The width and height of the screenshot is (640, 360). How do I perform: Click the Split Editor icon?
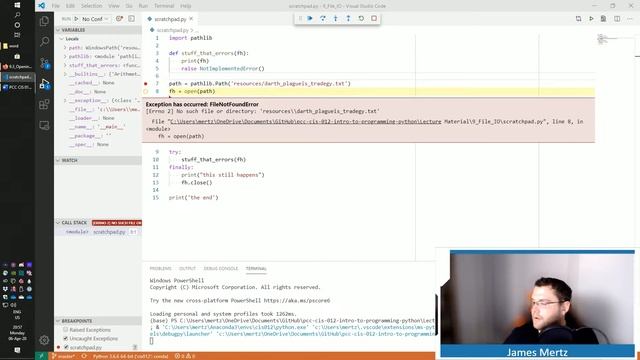(617, 19)
